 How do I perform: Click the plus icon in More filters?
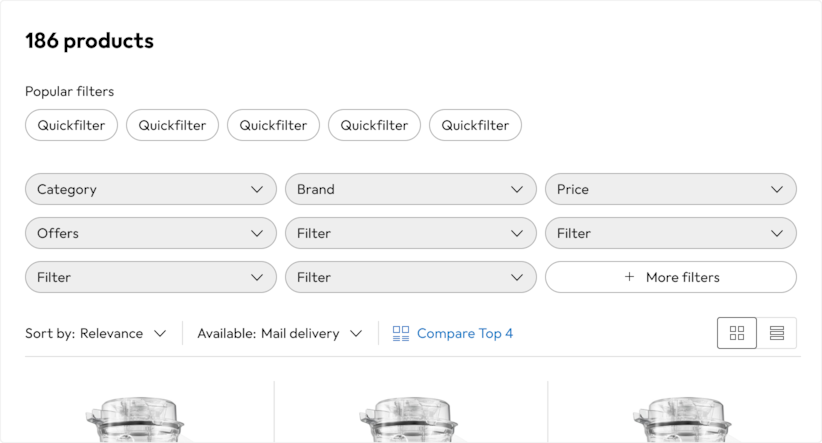coord(629,277)
